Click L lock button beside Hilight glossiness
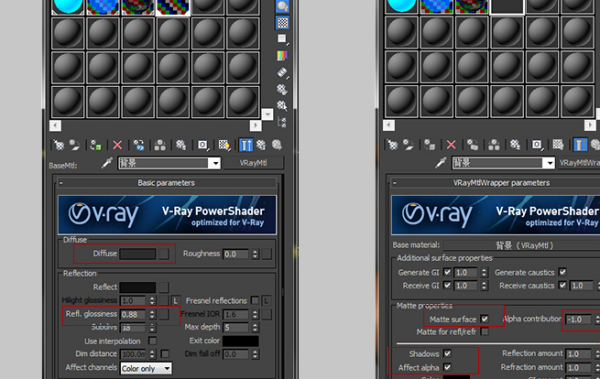Image resolution: width=600 pixels, height=379 pixels. pos(175,301)
